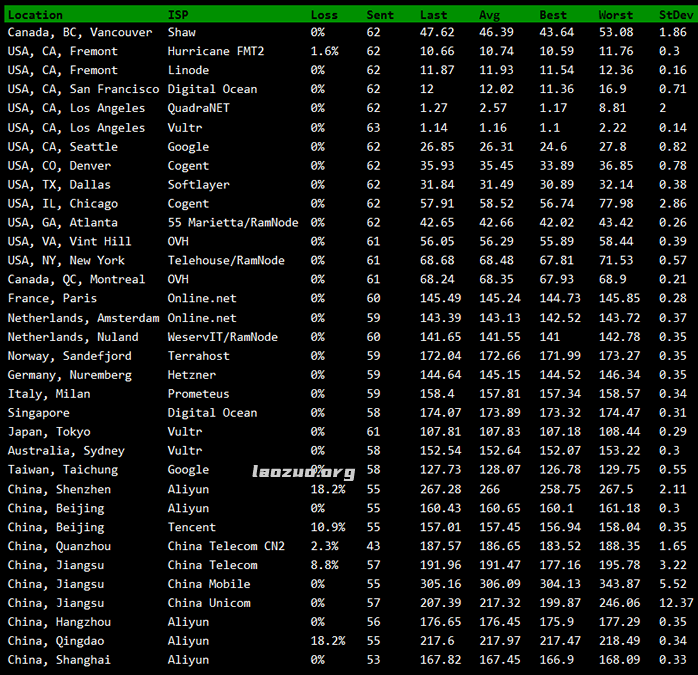This screenshot has width=698, height=675.
Task: Click the China, Shenzhen location
Action: coord(59,490)
